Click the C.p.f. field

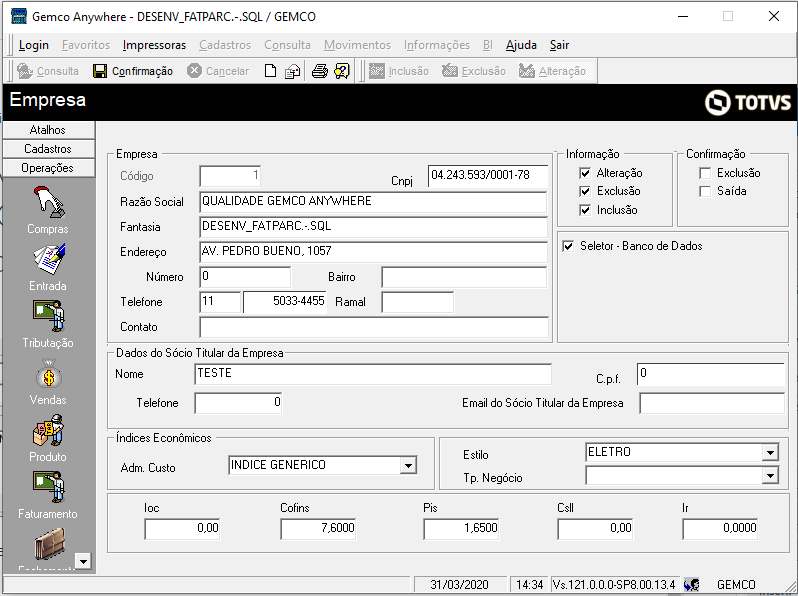(711, 374)
